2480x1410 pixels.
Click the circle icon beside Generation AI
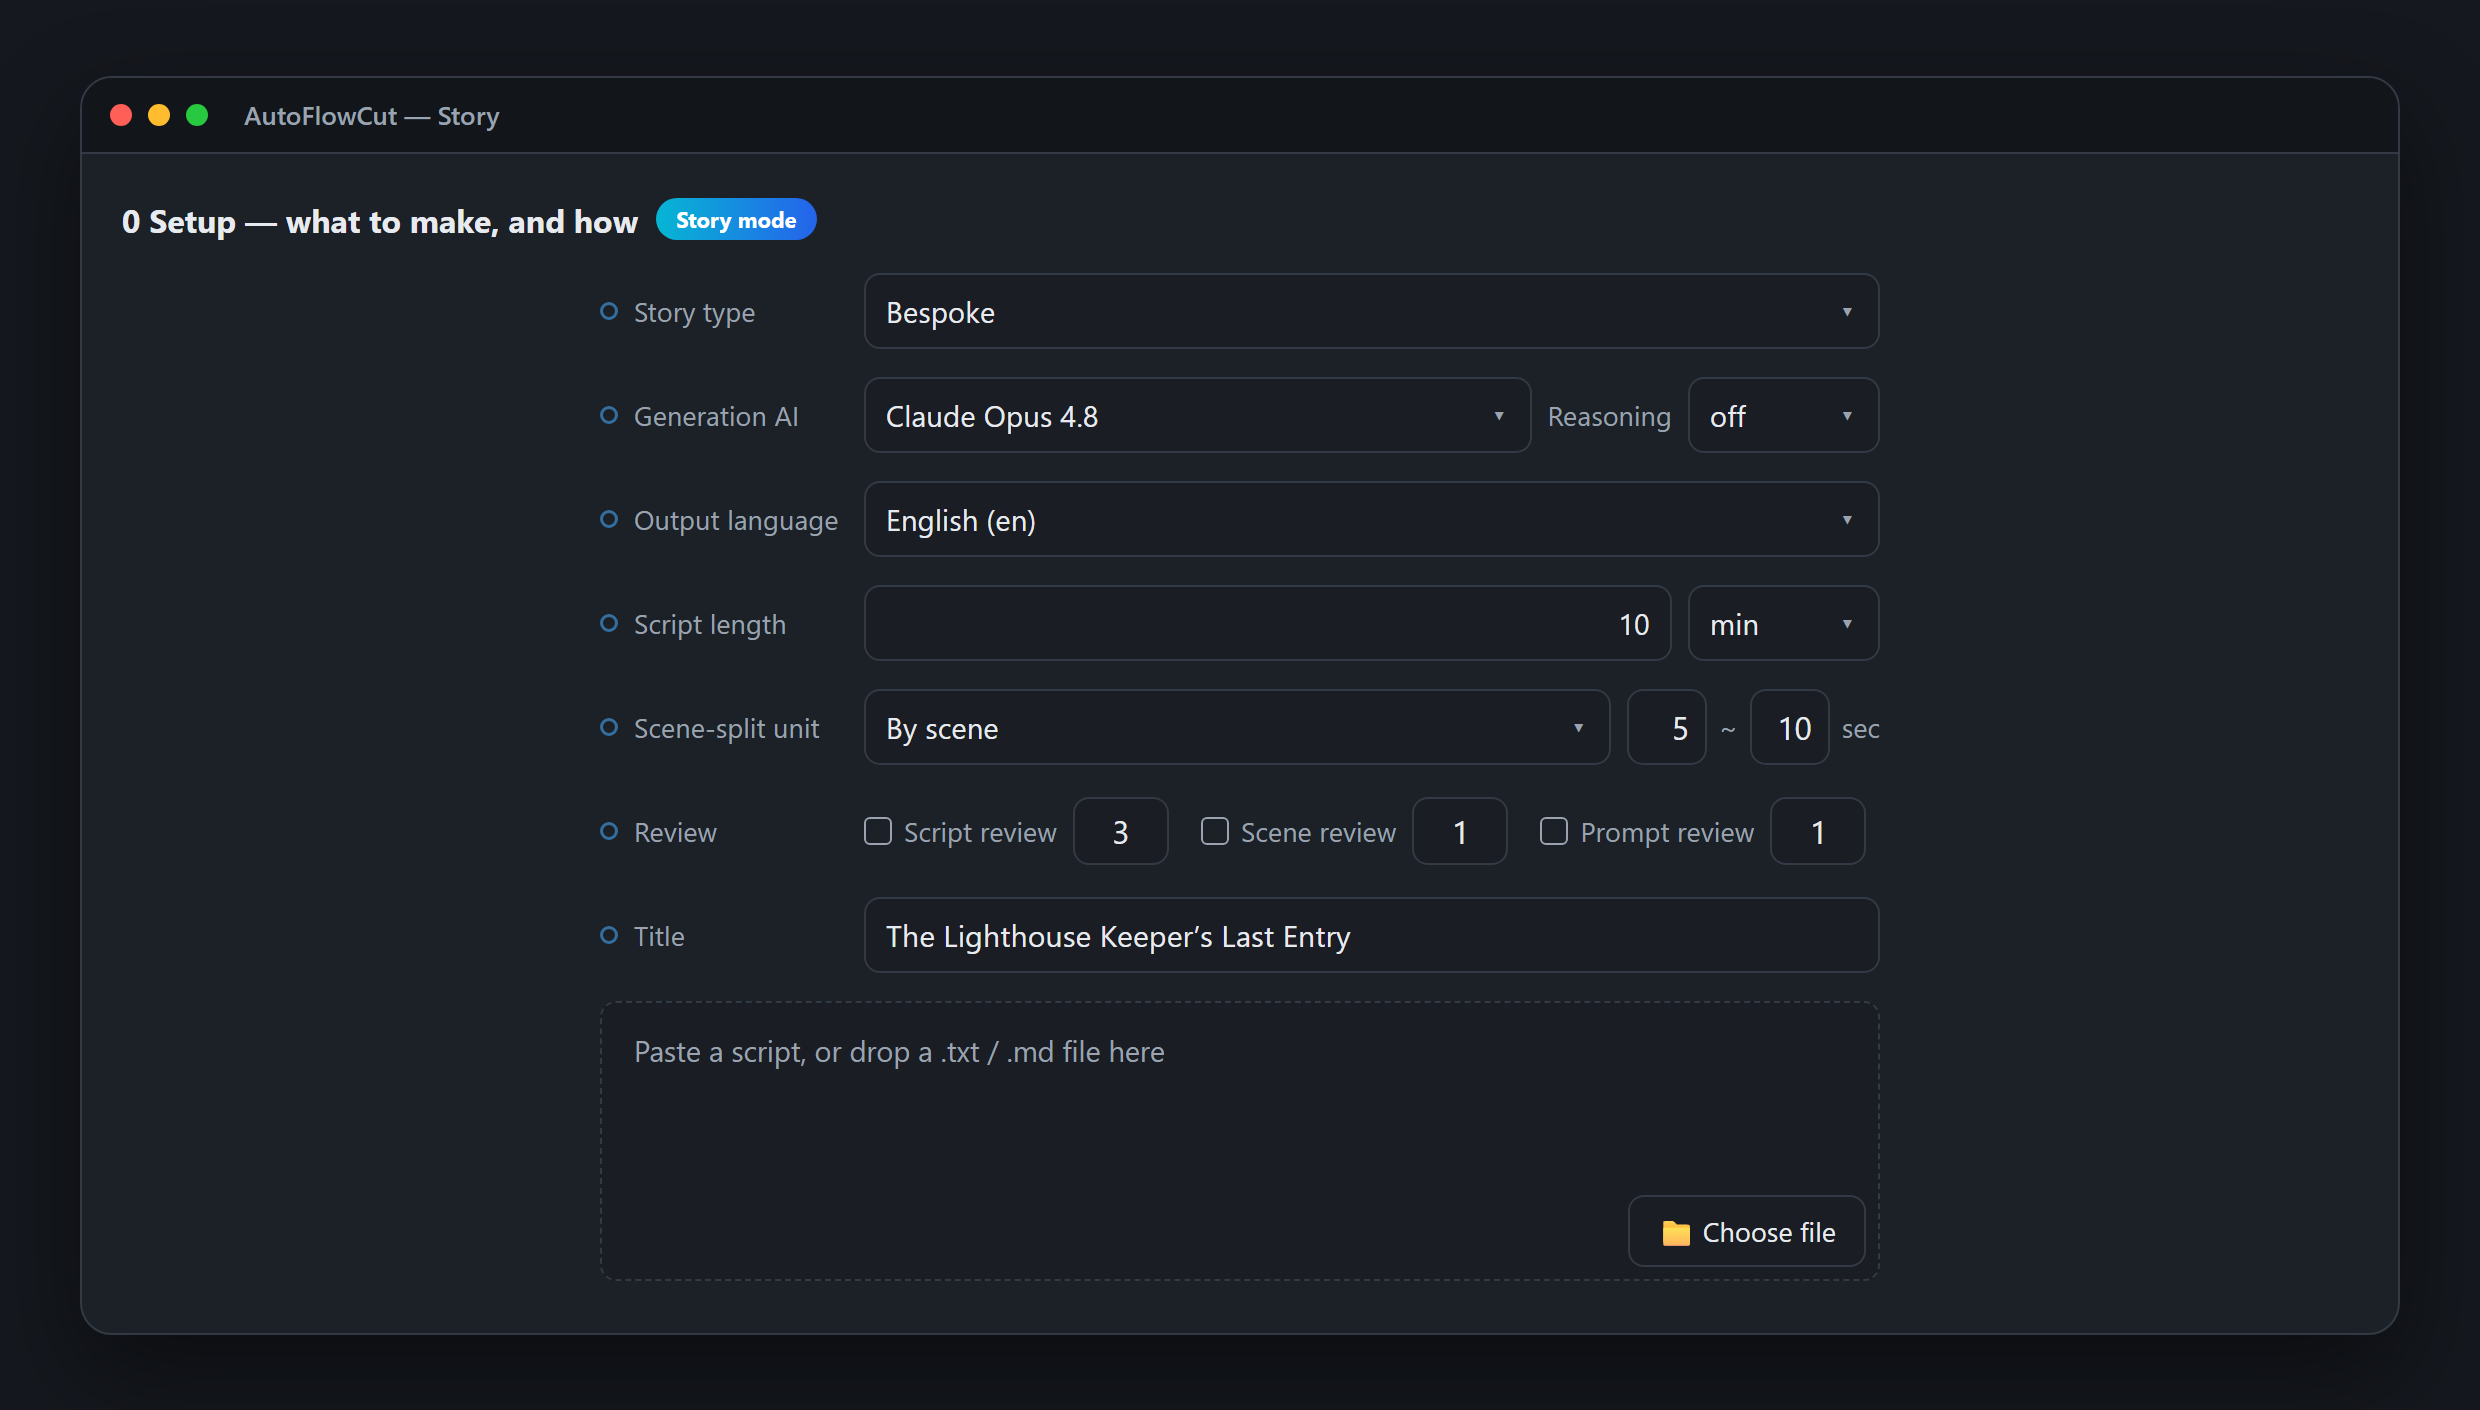[x=609, y=416]
